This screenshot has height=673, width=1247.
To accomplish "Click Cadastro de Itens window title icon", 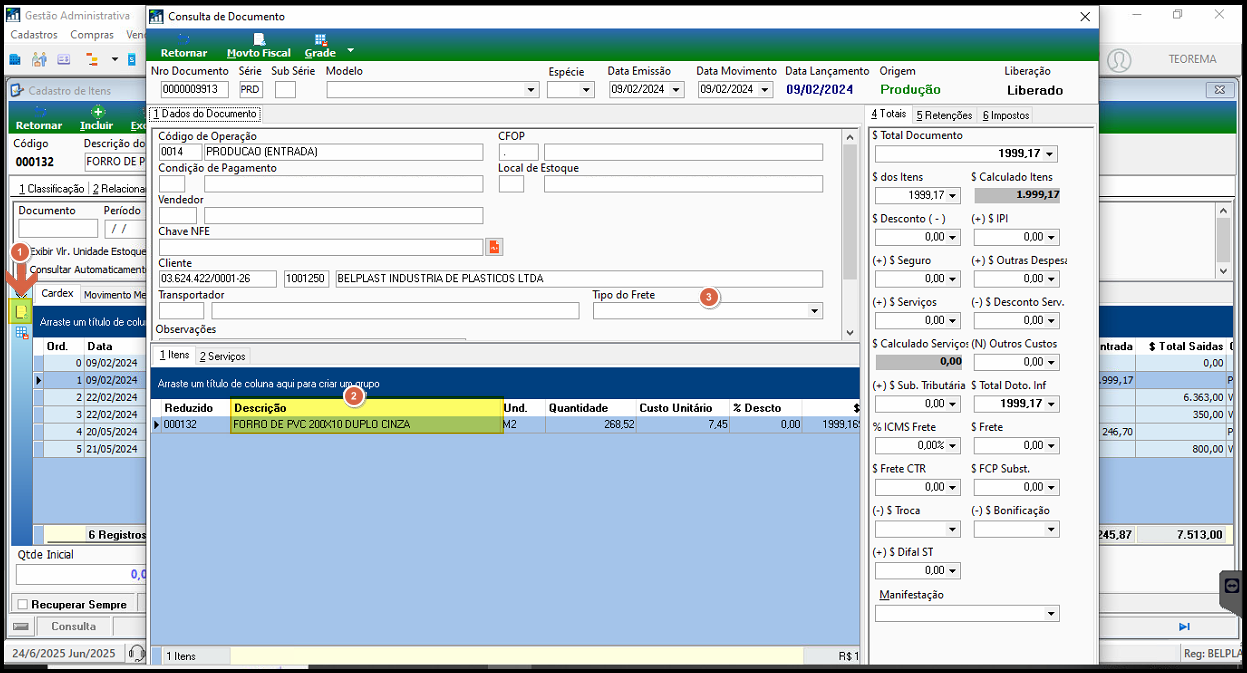I will (17, 90).
